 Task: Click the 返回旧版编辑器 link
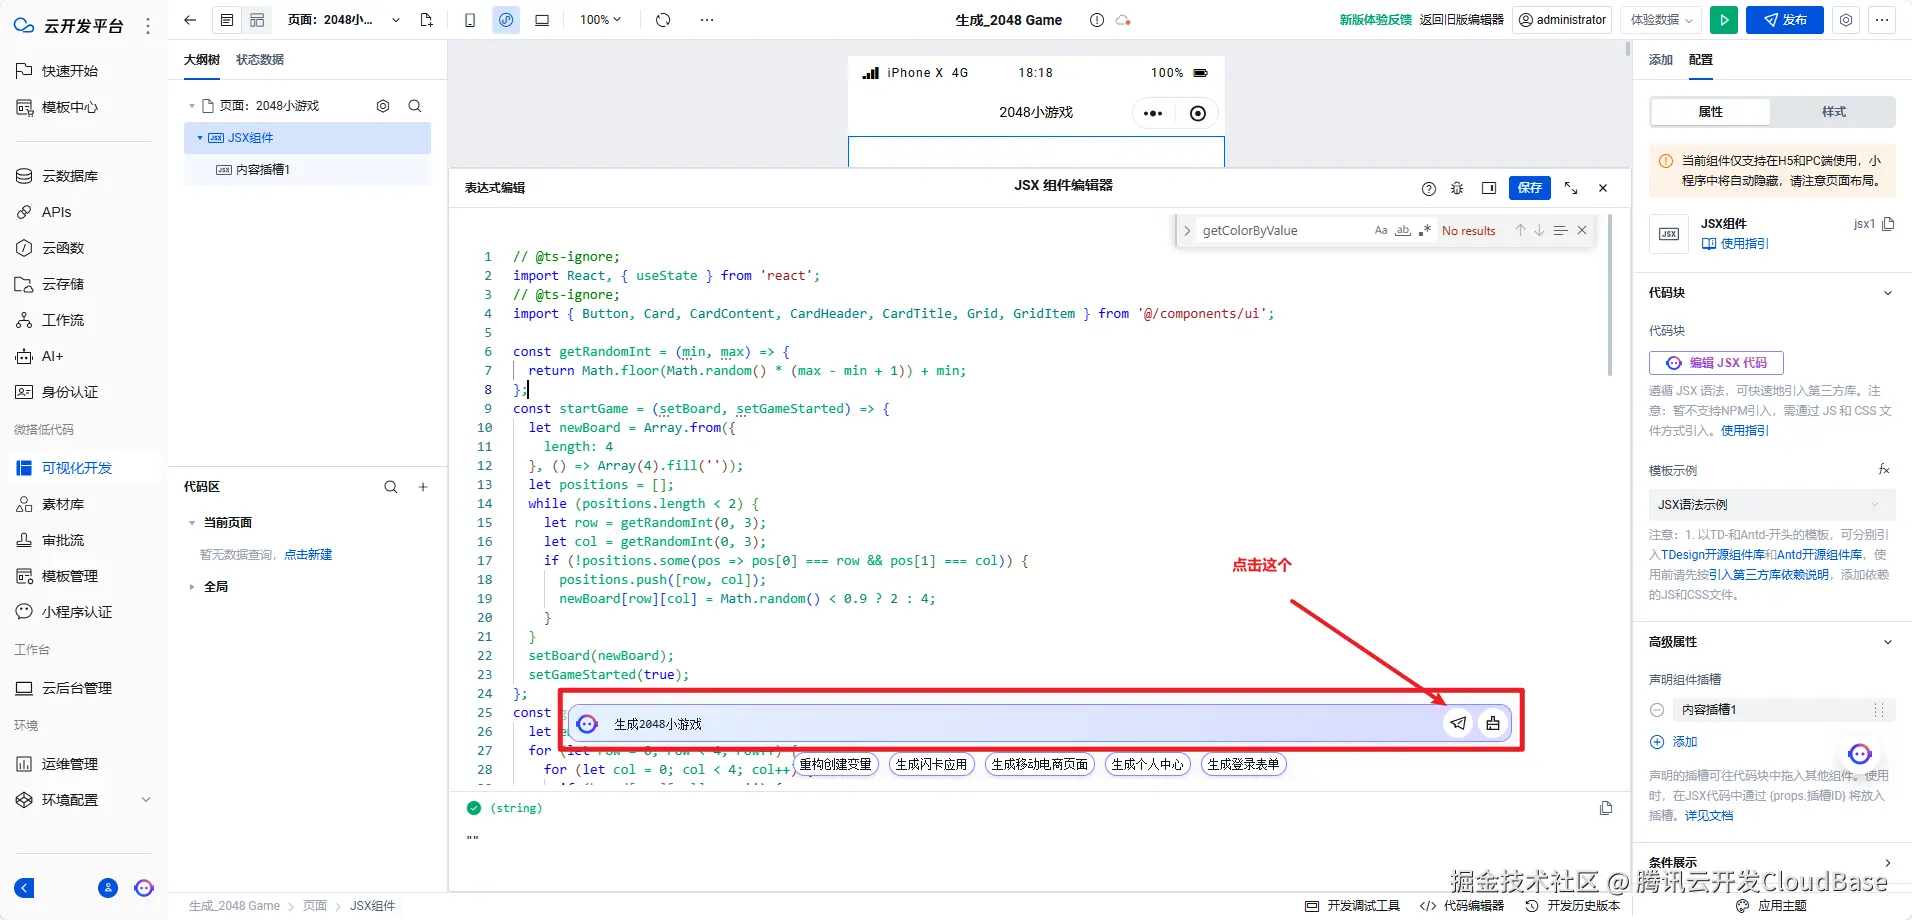coord(1461,20)
